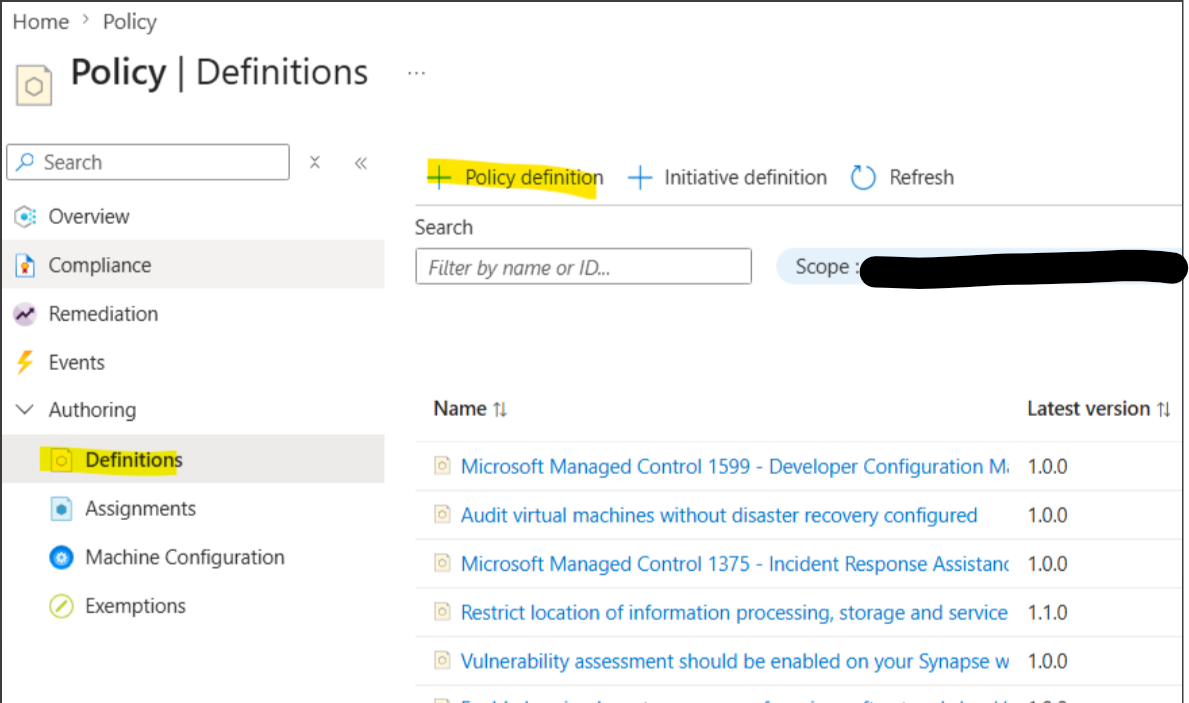The image size is (1189, 703).
Task: Go to Policy breadcrumb
Action: (130, 22)
